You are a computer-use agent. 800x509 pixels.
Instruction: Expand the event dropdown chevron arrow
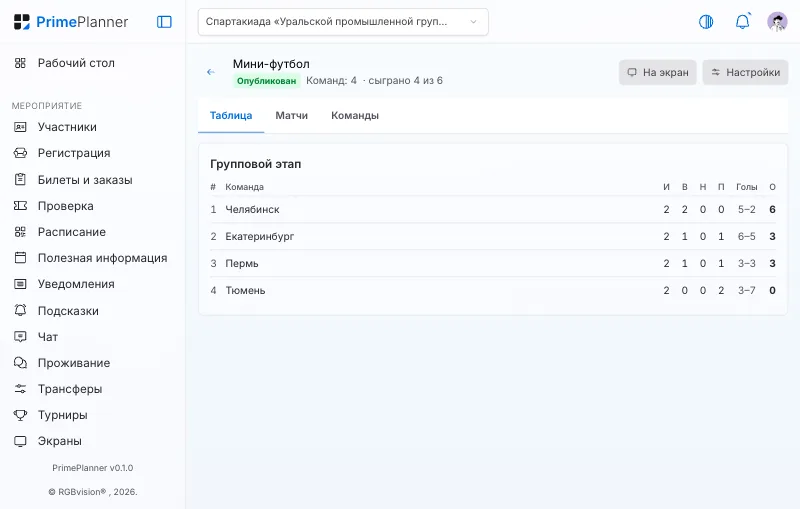click(x=473, y=22)
